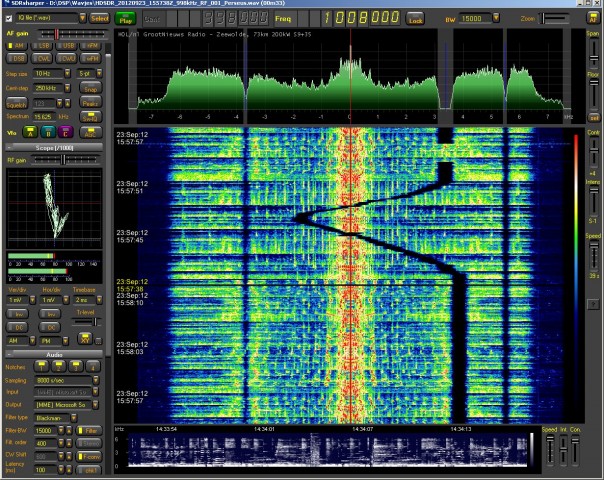
Task: Toggle the checkbox next to IQ file source
Action: [9, 18]
